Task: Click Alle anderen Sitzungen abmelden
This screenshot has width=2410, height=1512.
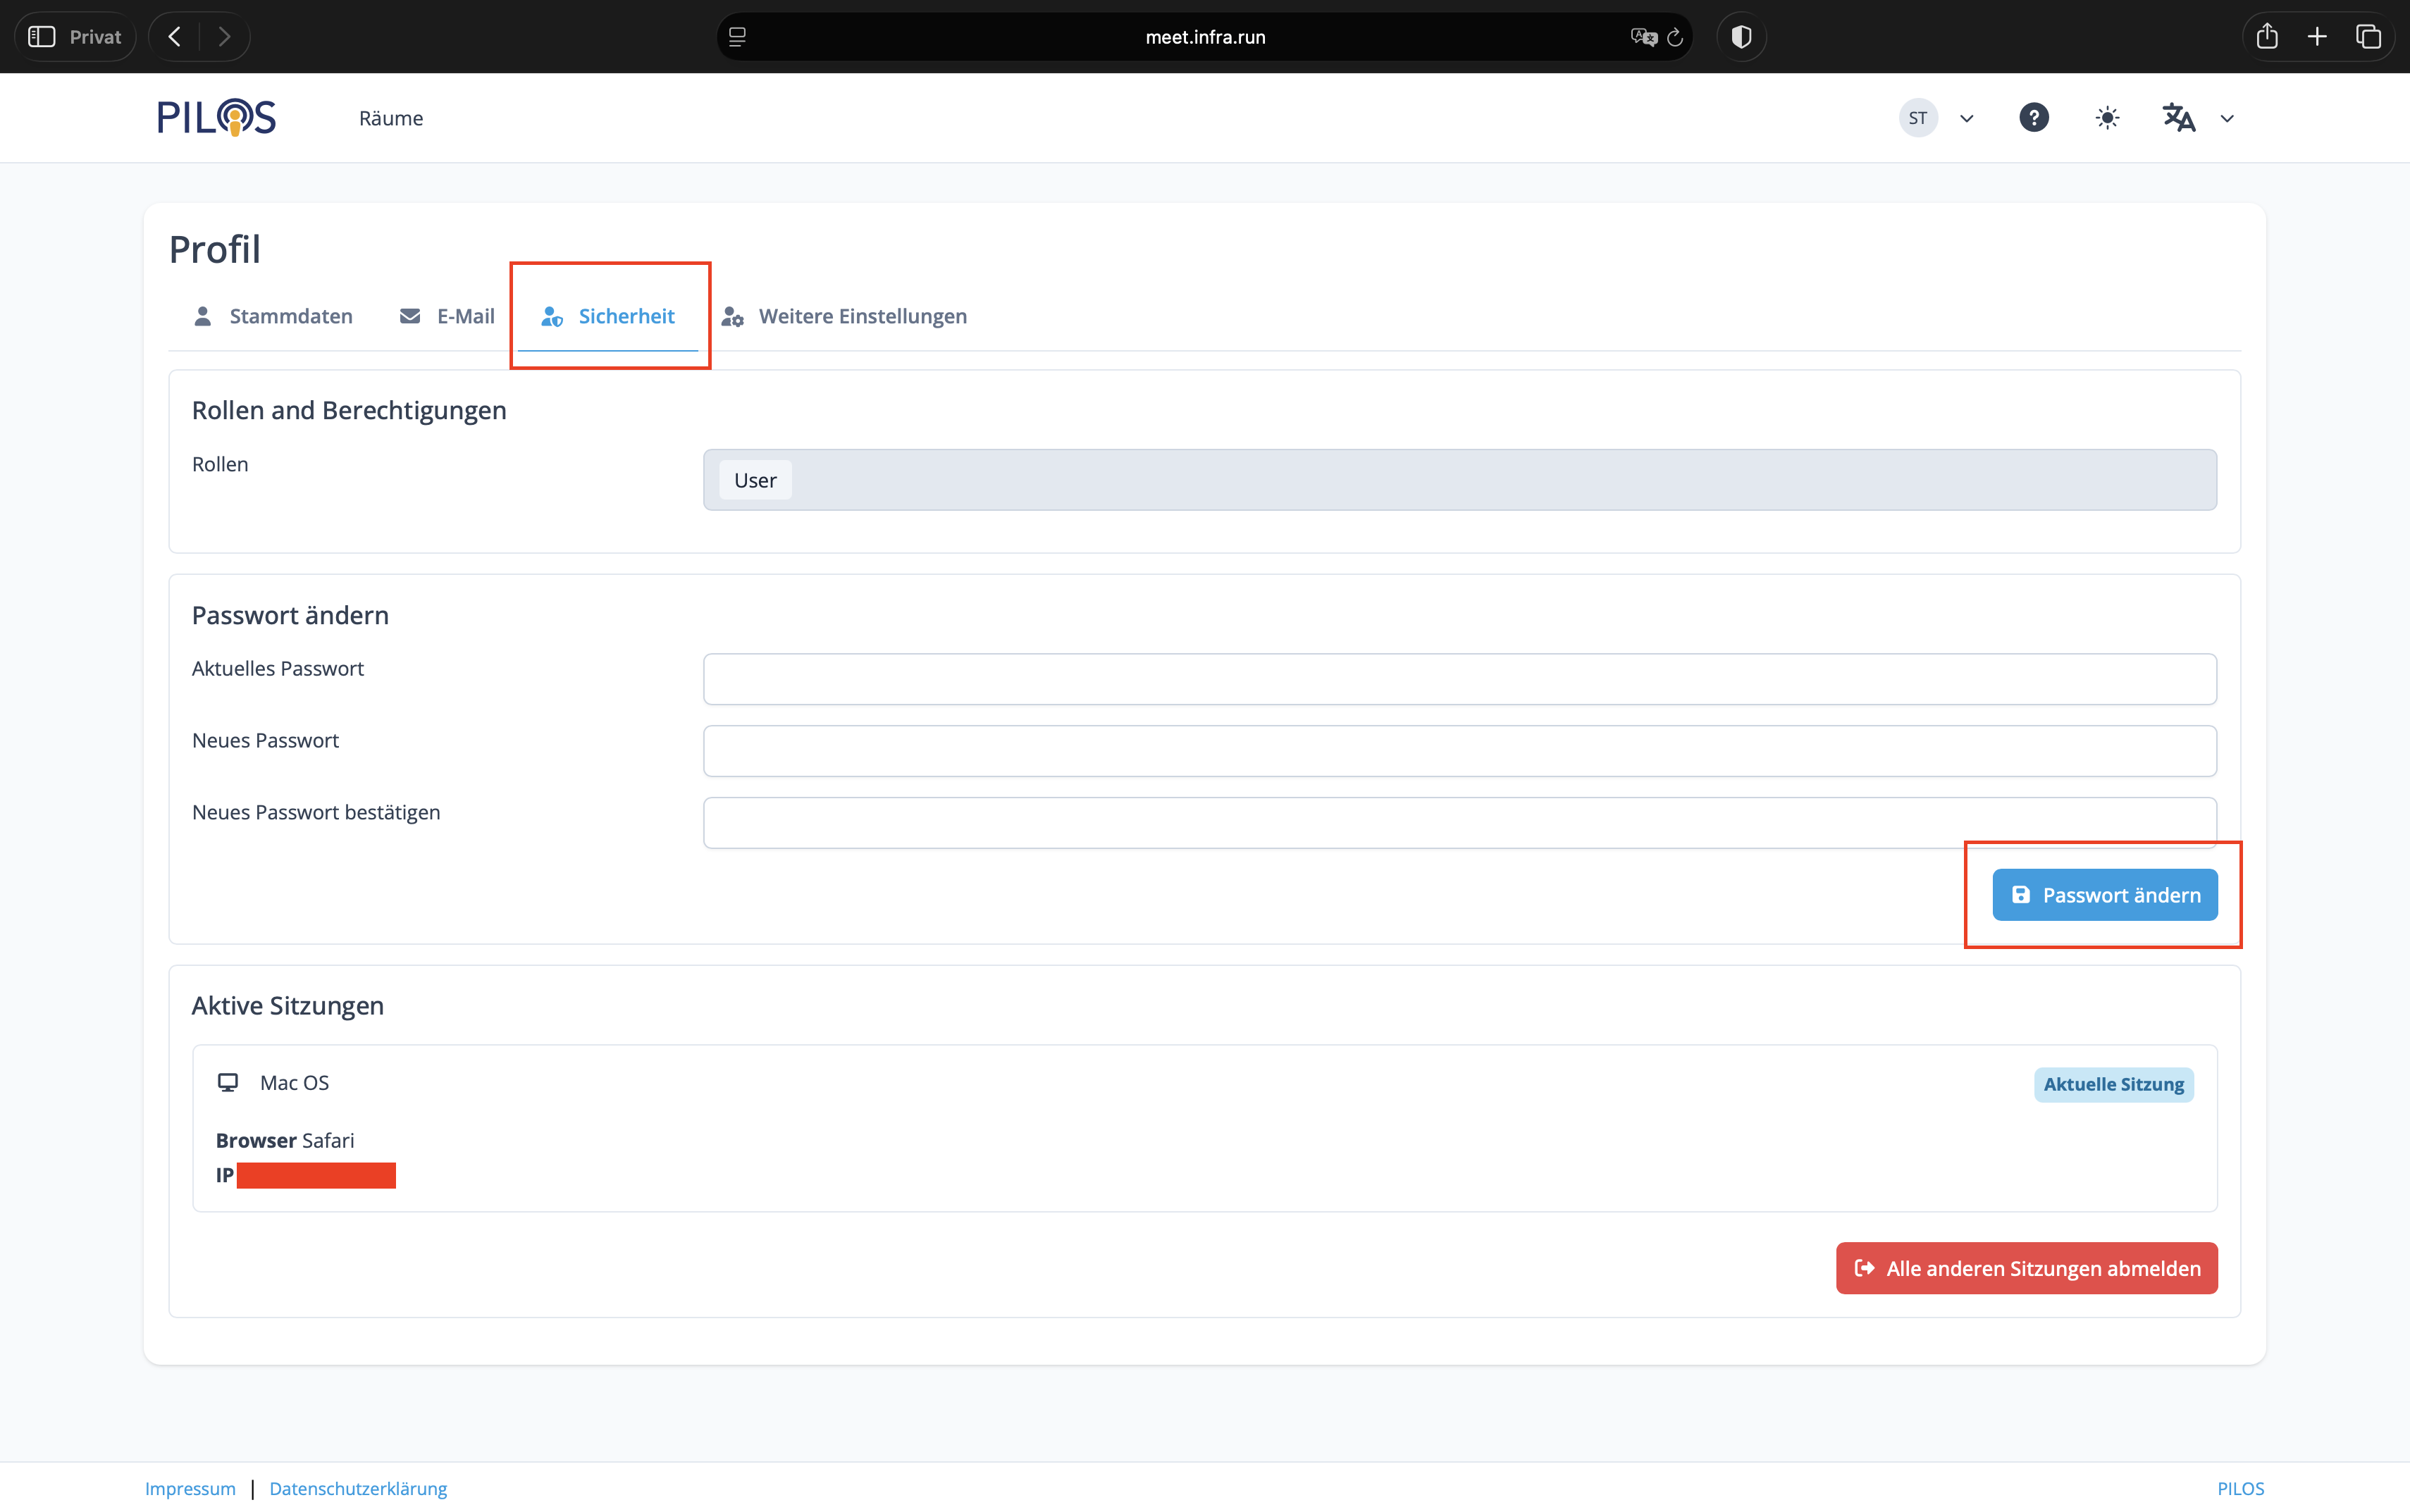Action: click(x=2026, y=1268)
